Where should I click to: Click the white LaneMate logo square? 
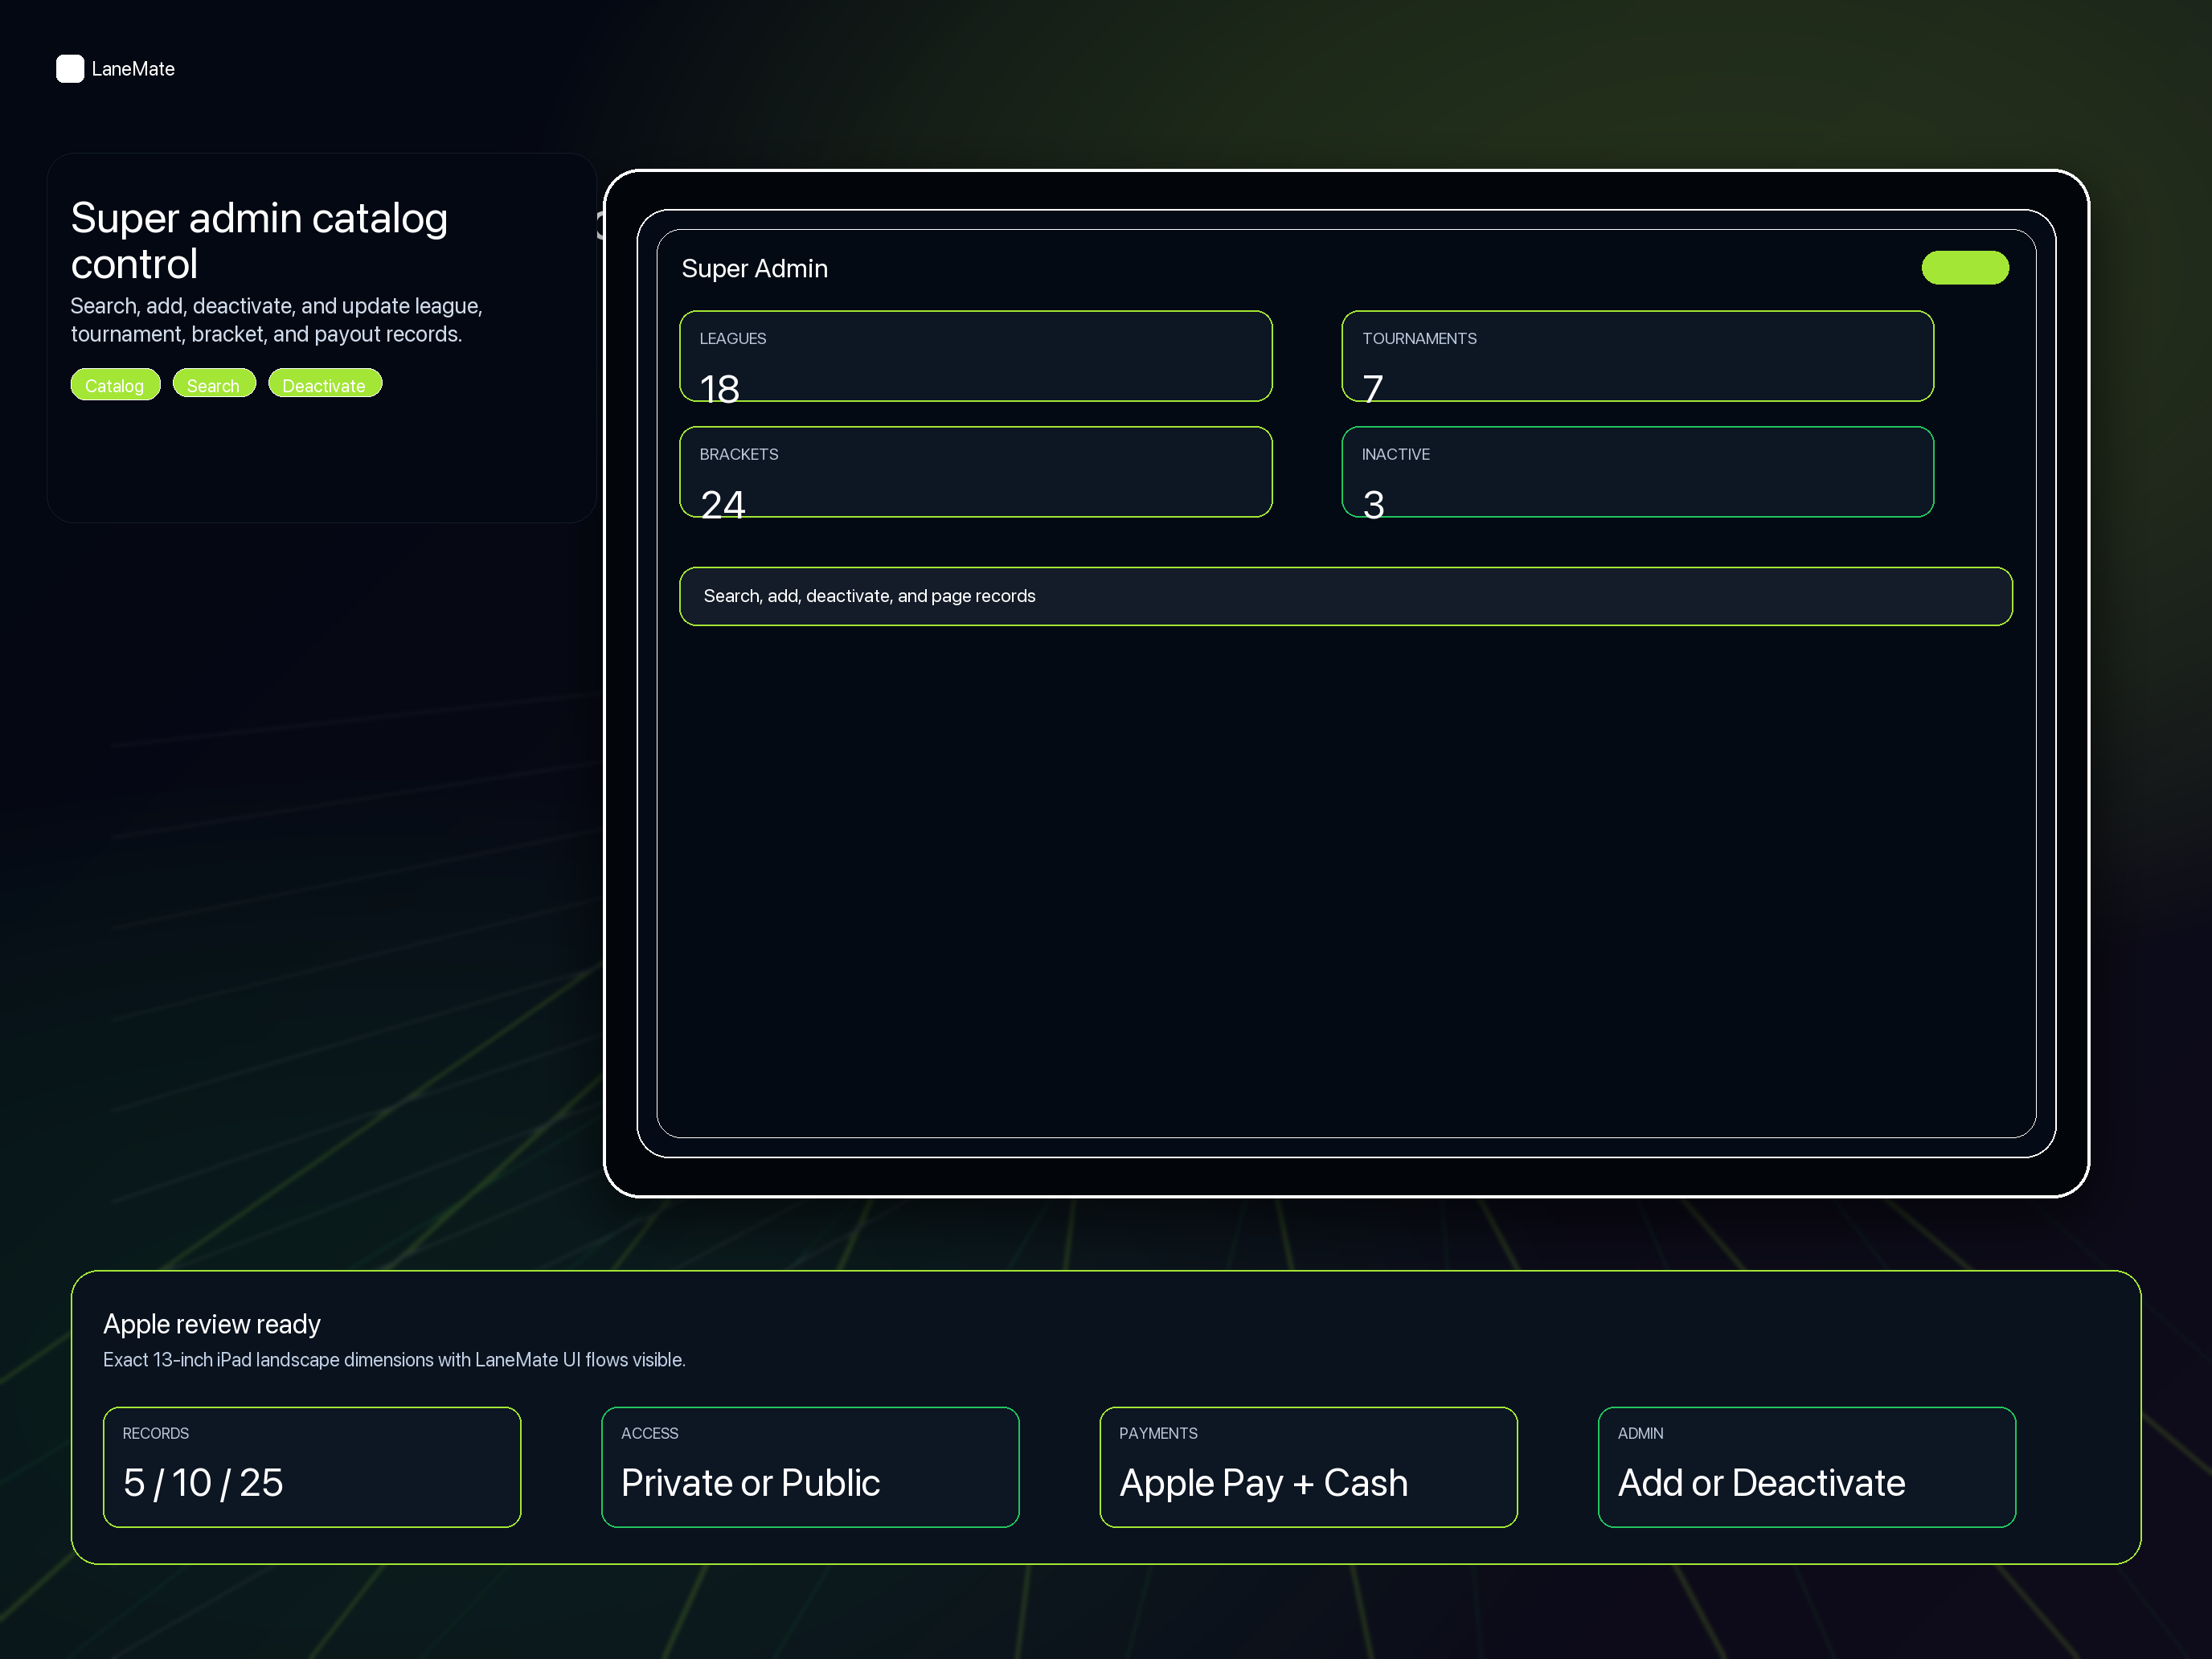(70, 69)
